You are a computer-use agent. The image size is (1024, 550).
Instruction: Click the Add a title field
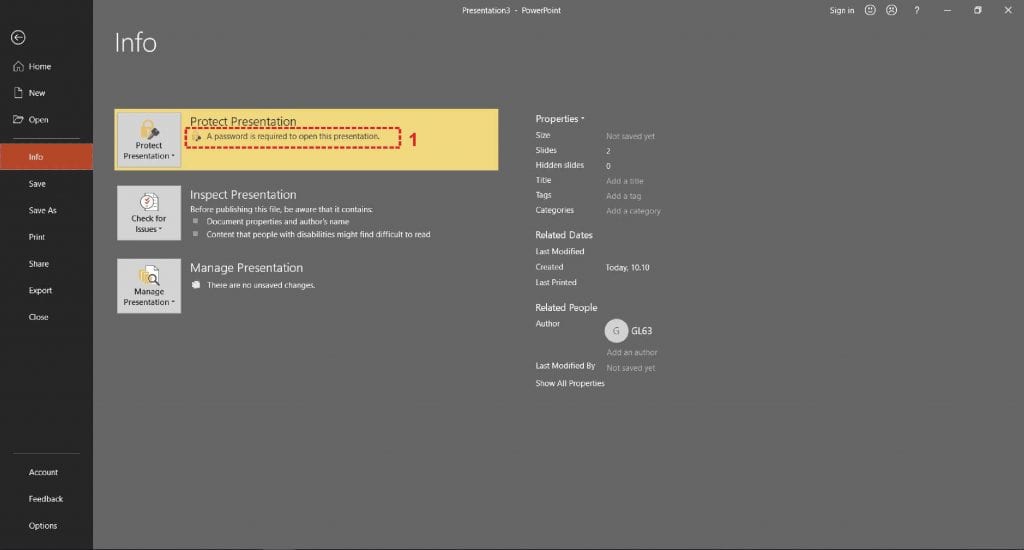point(624,181)
